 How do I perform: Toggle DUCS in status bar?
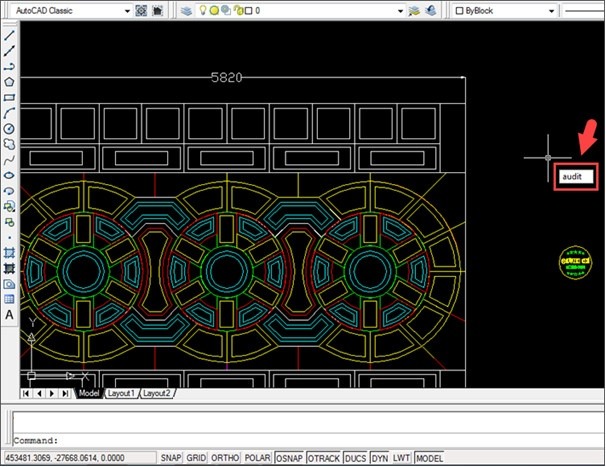355,458
